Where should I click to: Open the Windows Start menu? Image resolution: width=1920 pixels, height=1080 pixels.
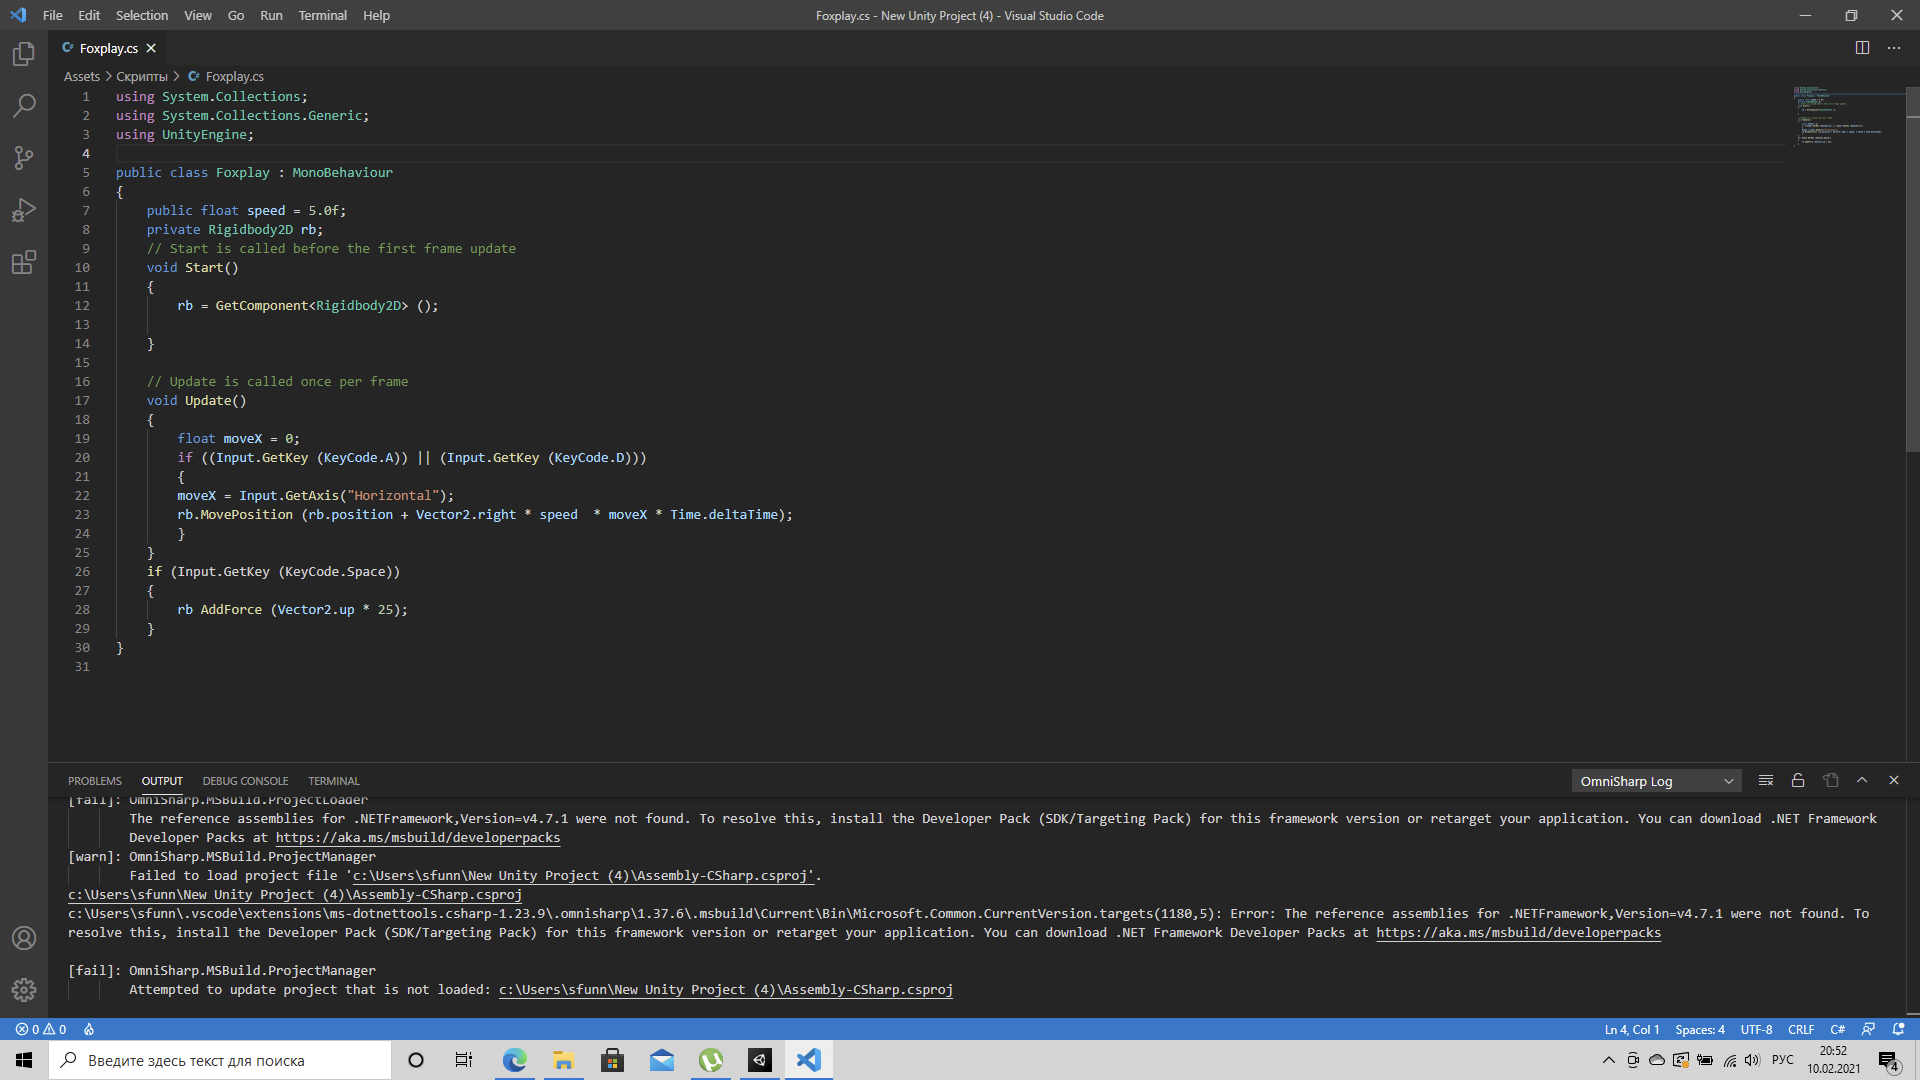point(24,1060)
